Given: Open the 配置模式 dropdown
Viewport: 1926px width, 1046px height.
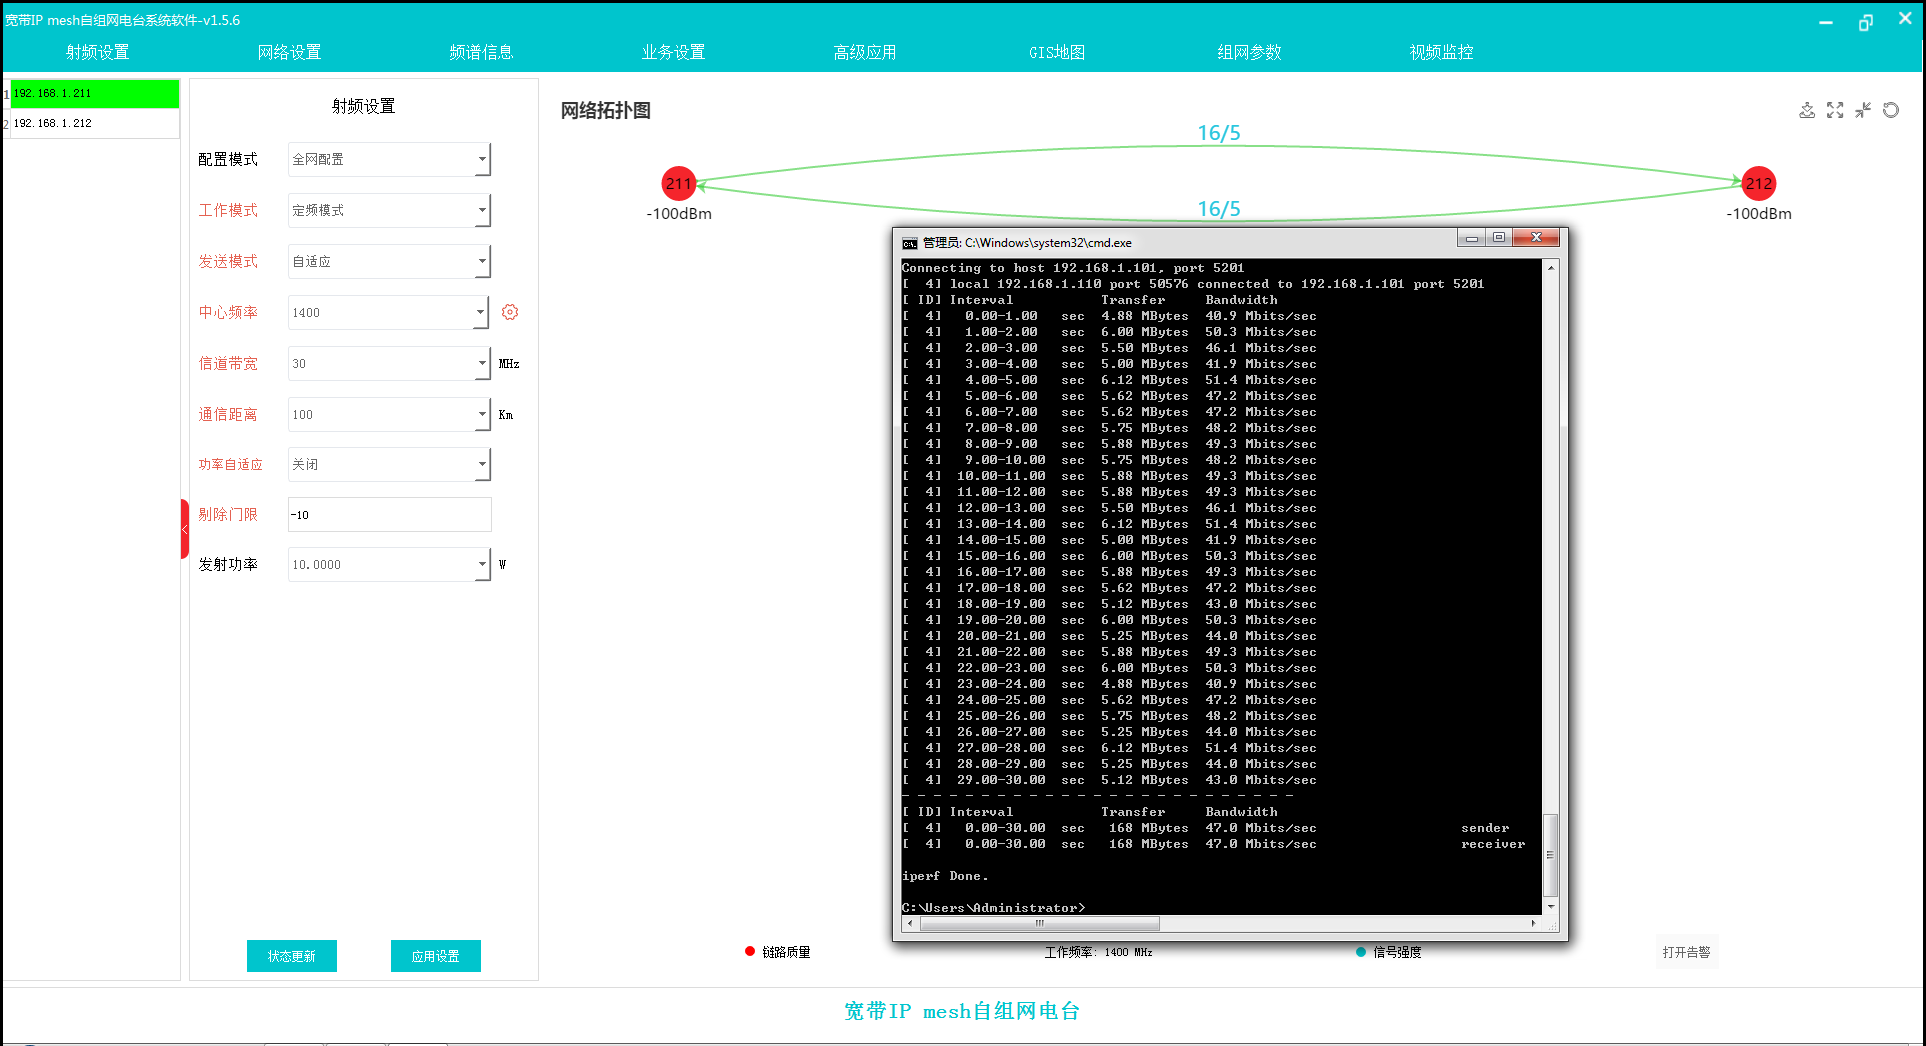Looking at the screenshot, I should click(482, 160).
